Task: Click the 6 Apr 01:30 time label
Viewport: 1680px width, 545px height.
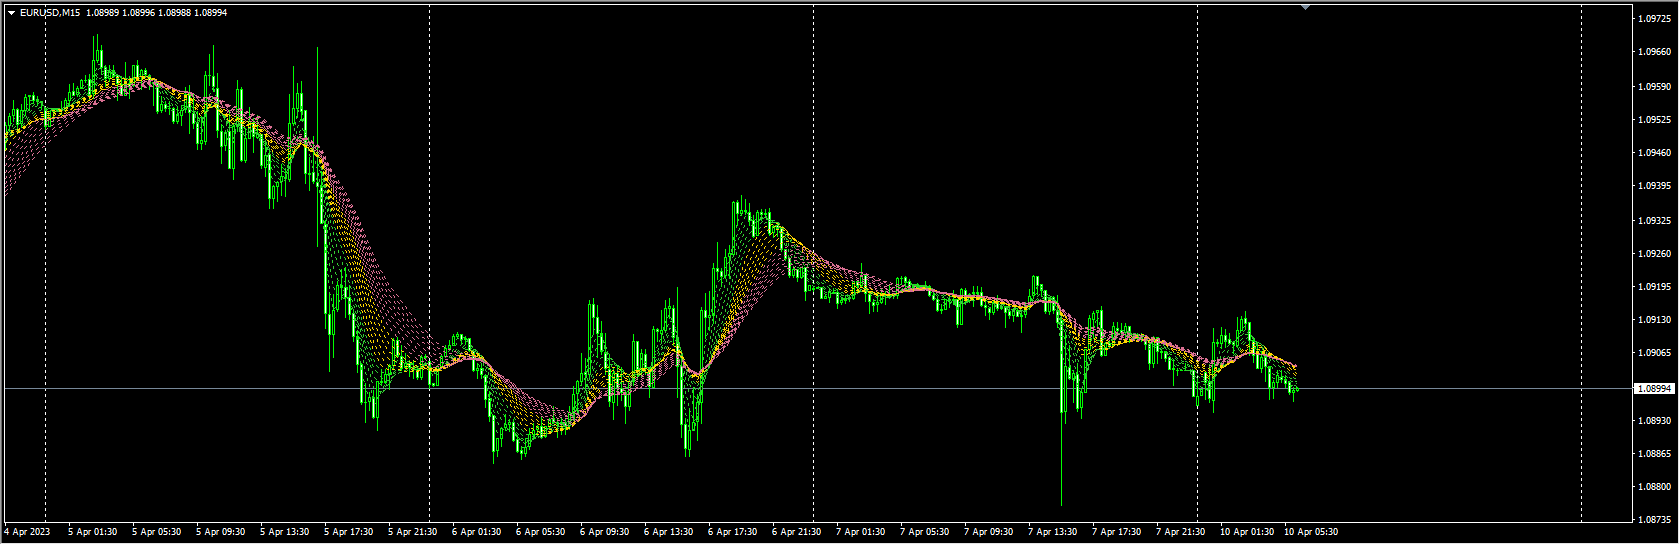Action: coord(477,532)
